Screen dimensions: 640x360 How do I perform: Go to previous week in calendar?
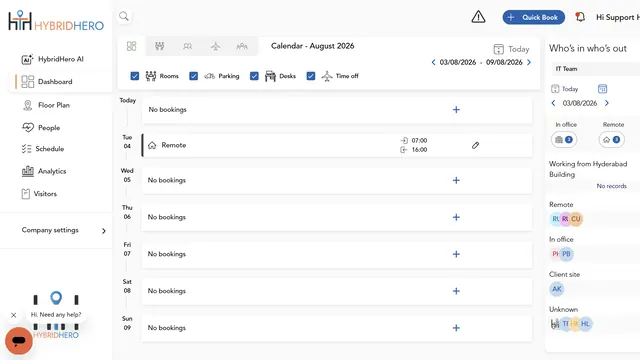433,62
